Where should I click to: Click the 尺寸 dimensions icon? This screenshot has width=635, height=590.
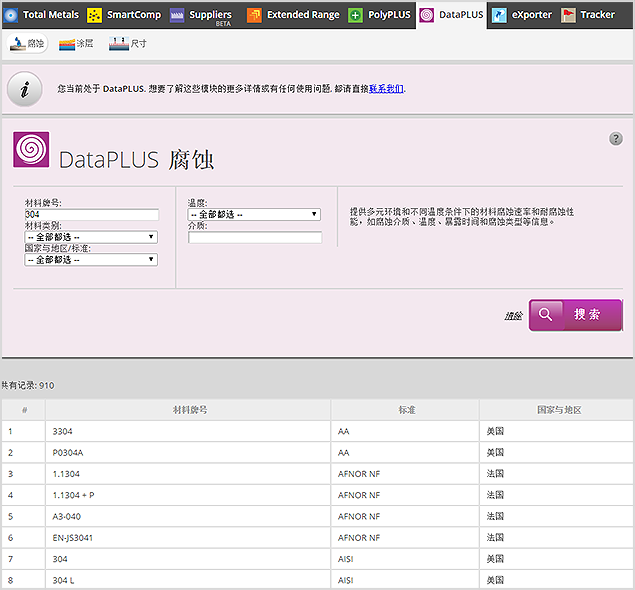tap(119, 44)
